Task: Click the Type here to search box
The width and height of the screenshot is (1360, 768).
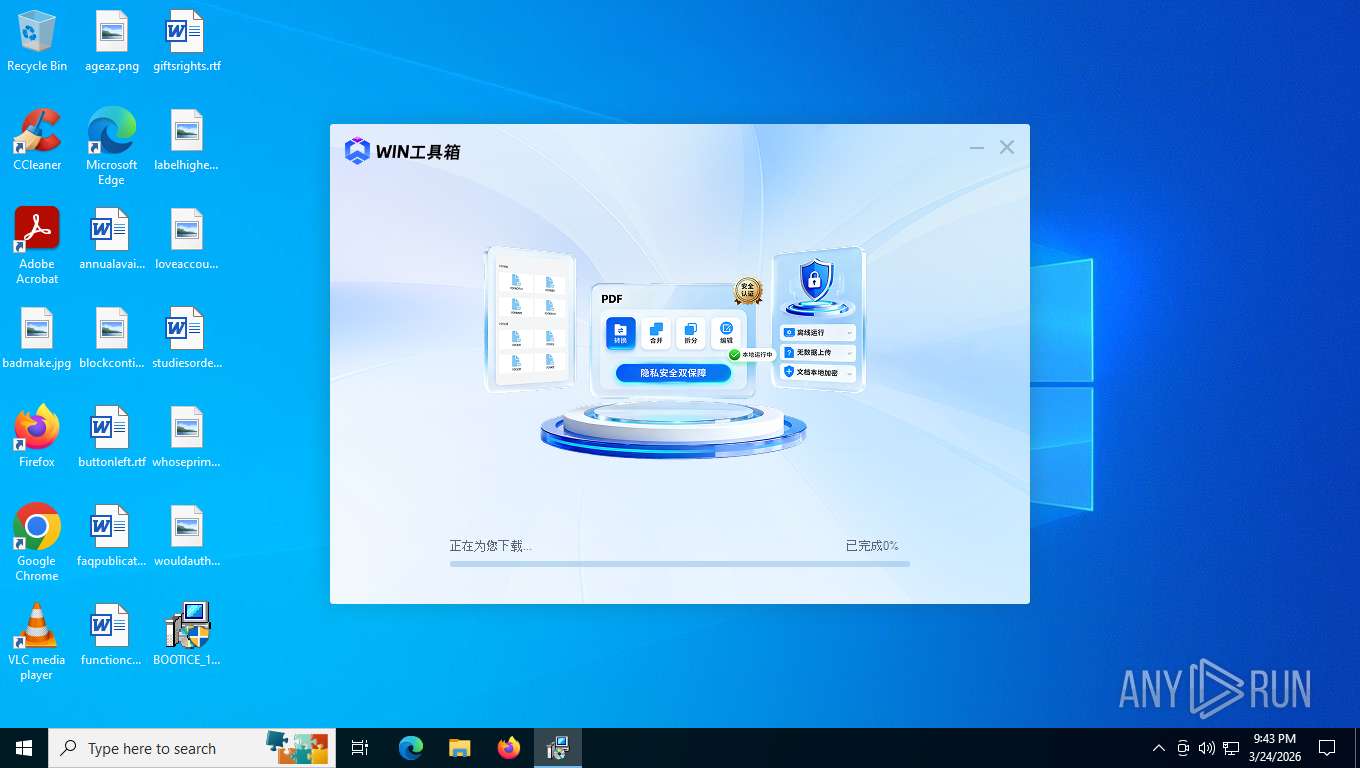Action: (192, 748)
